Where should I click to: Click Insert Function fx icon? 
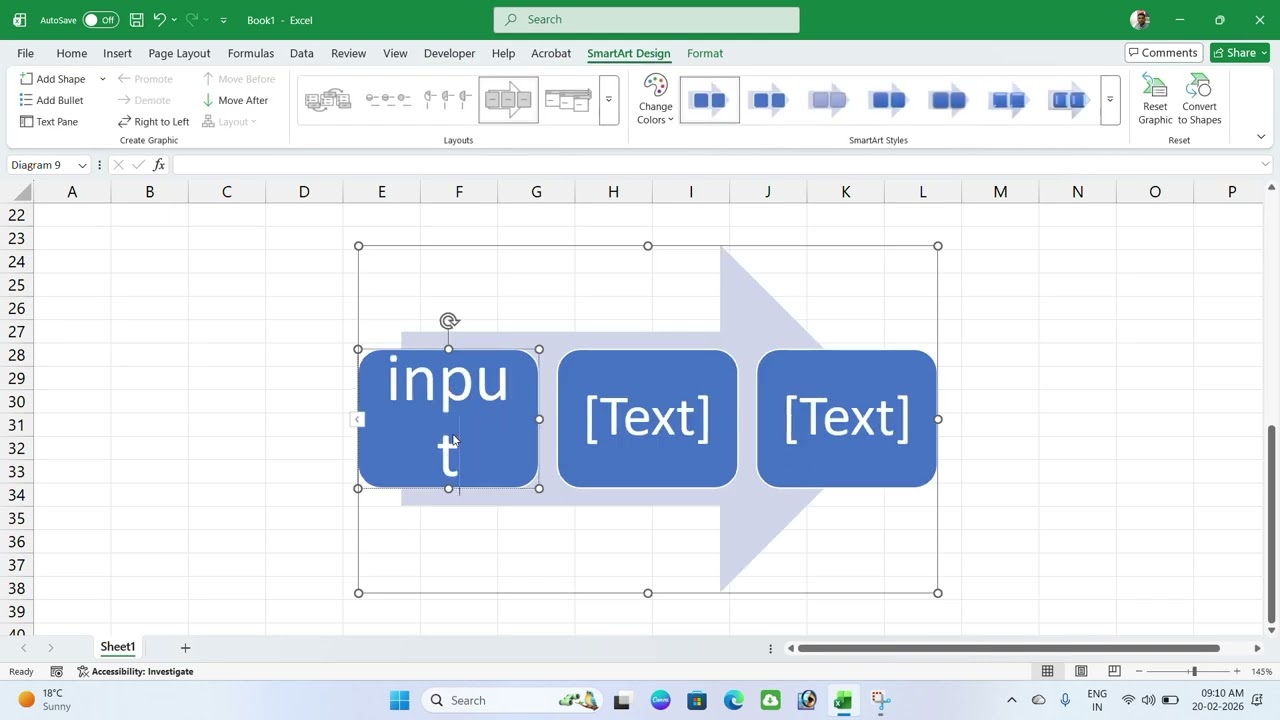(x=159, y=165)
